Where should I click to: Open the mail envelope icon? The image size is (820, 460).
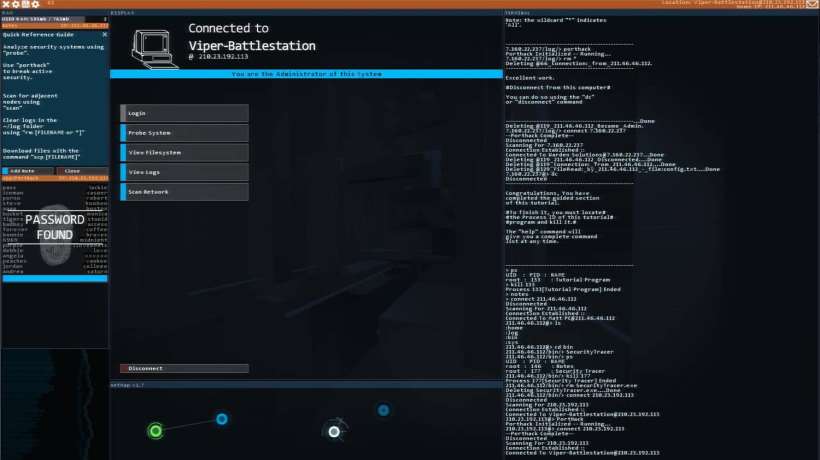point(812,4)
